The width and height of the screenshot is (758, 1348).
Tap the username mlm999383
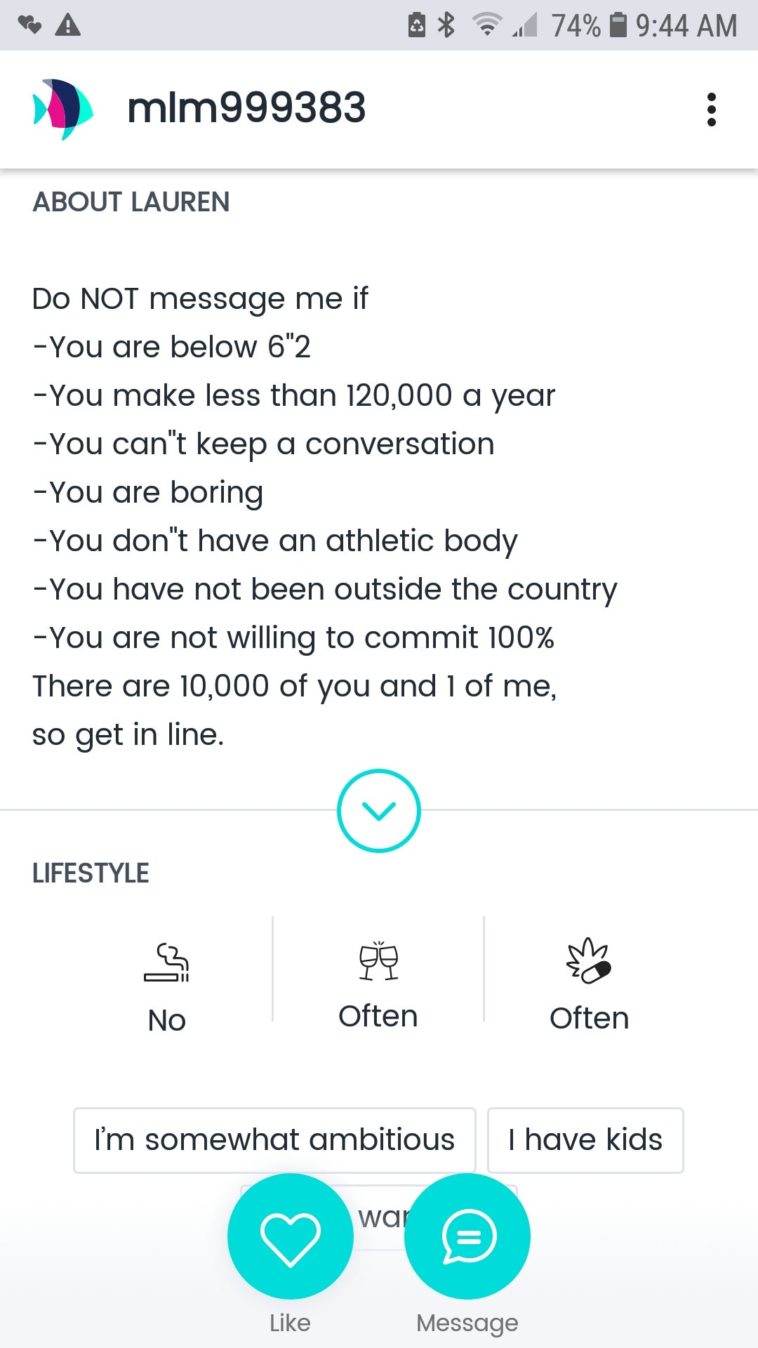(x=246, y=108)
